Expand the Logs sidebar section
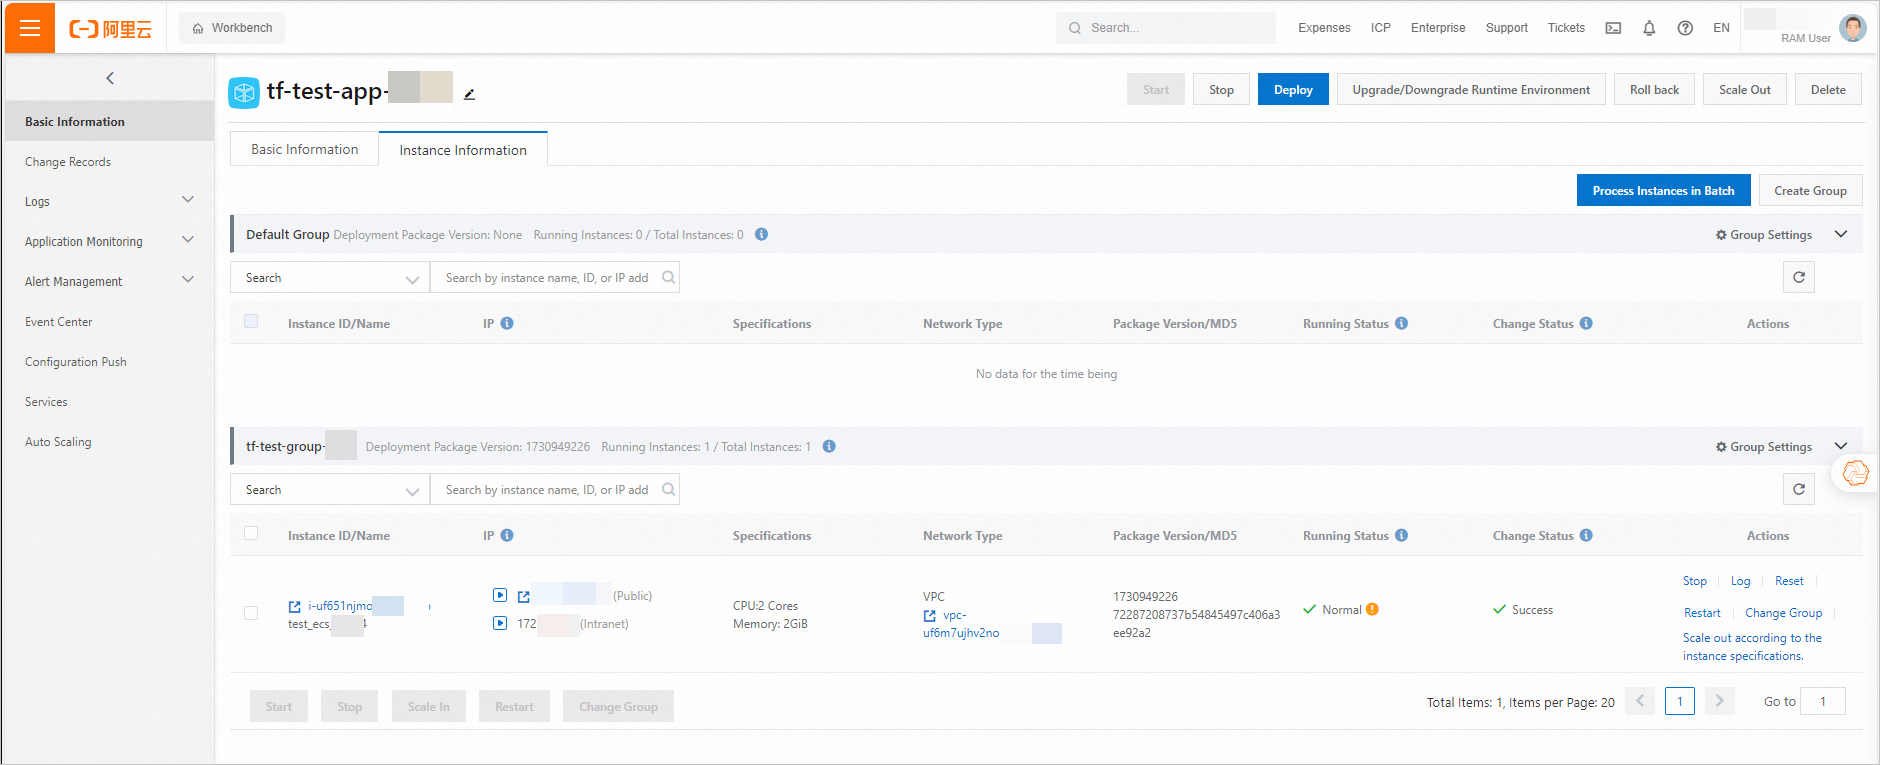1880x765 pixels. 188,200
